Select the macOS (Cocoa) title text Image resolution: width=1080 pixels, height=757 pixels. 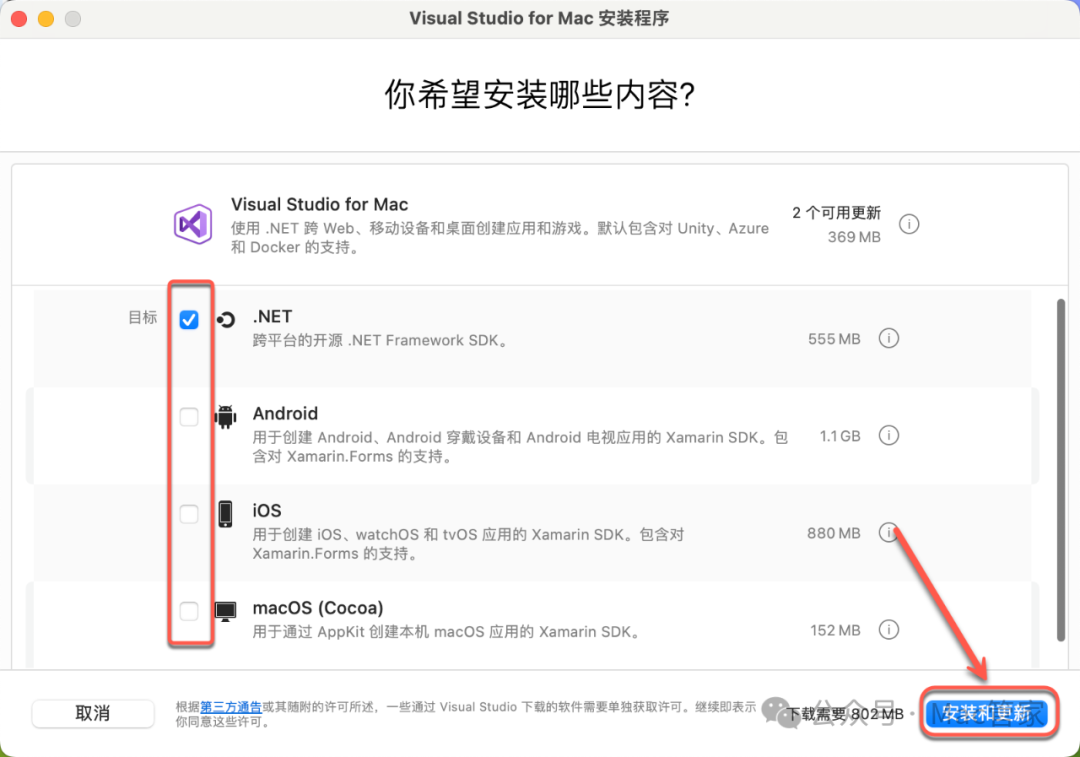pyautogui.click(x=318, y=608)
